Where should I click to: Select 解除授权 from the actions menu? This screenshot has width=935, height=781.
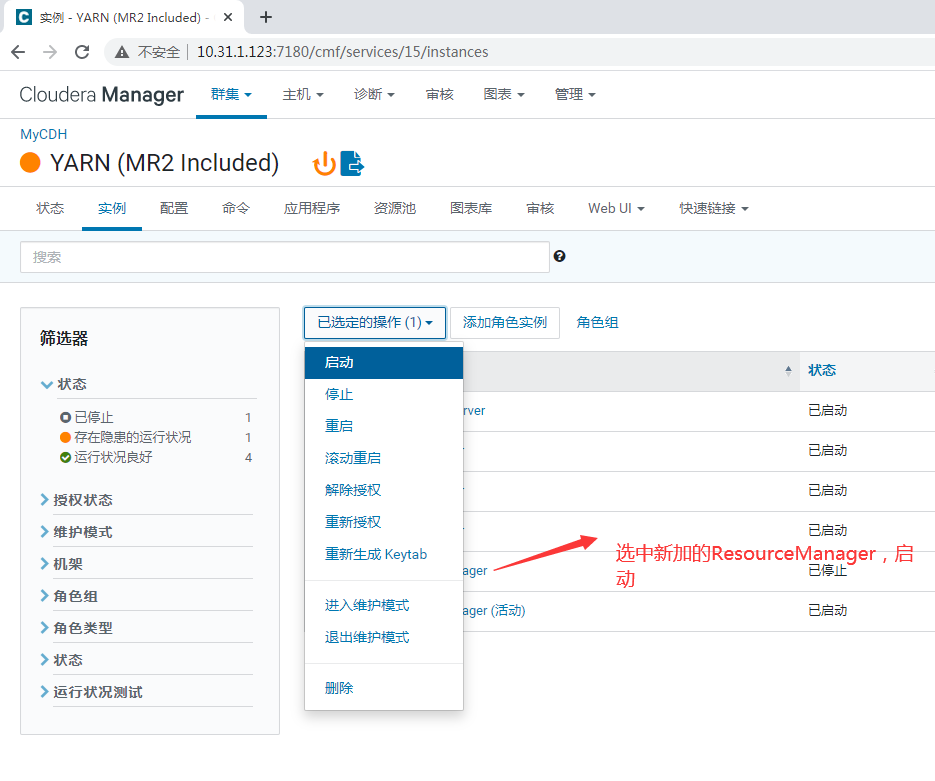pyautogui.click(x=384, y=490)
